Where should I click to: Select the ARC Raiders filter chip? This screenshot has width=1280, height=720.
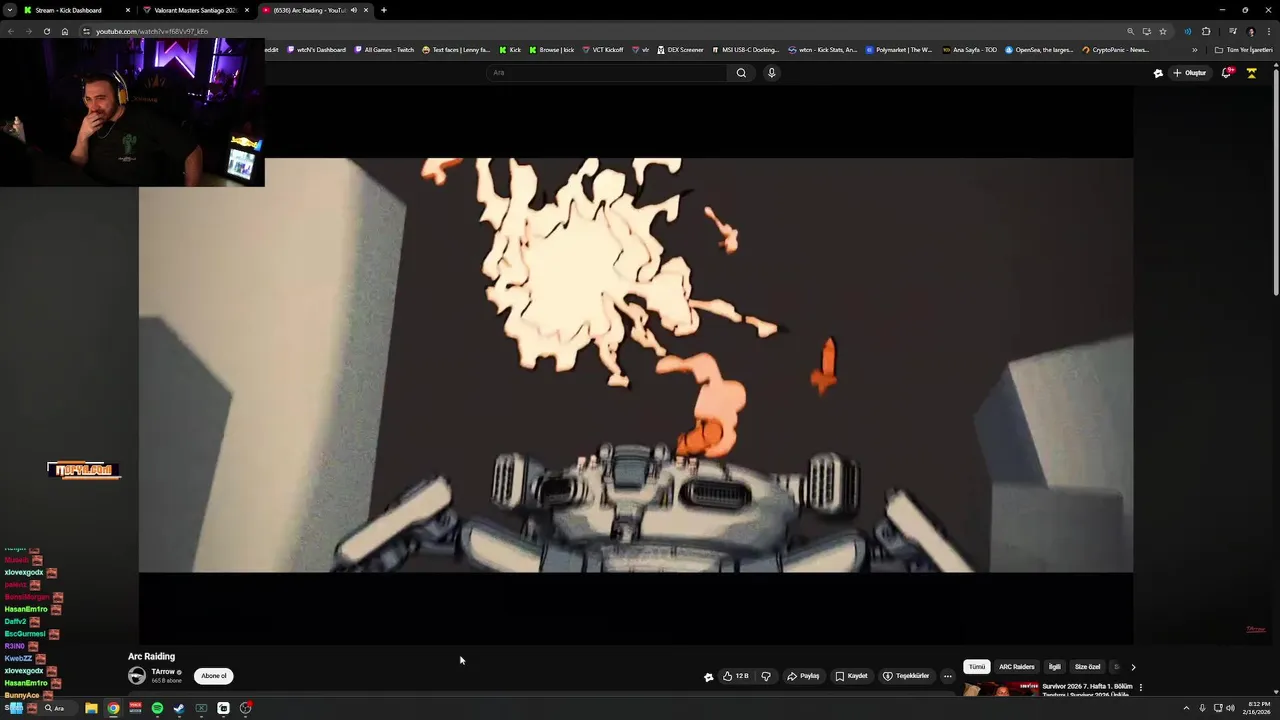(x=1016, y=667)
